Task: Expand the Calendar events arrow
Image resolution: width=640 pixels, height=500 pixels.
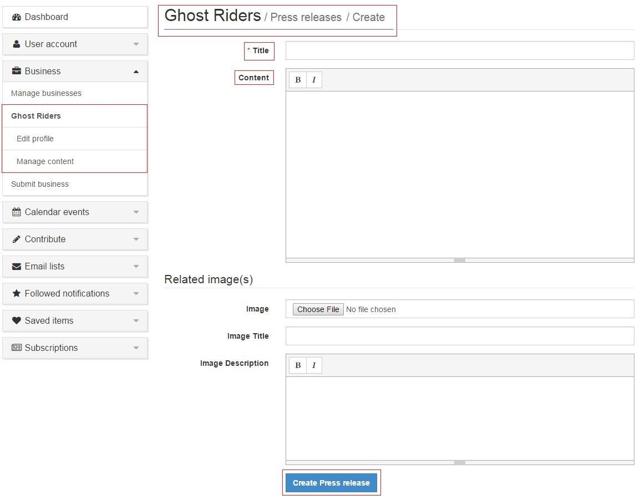Action: coord(136,212)
